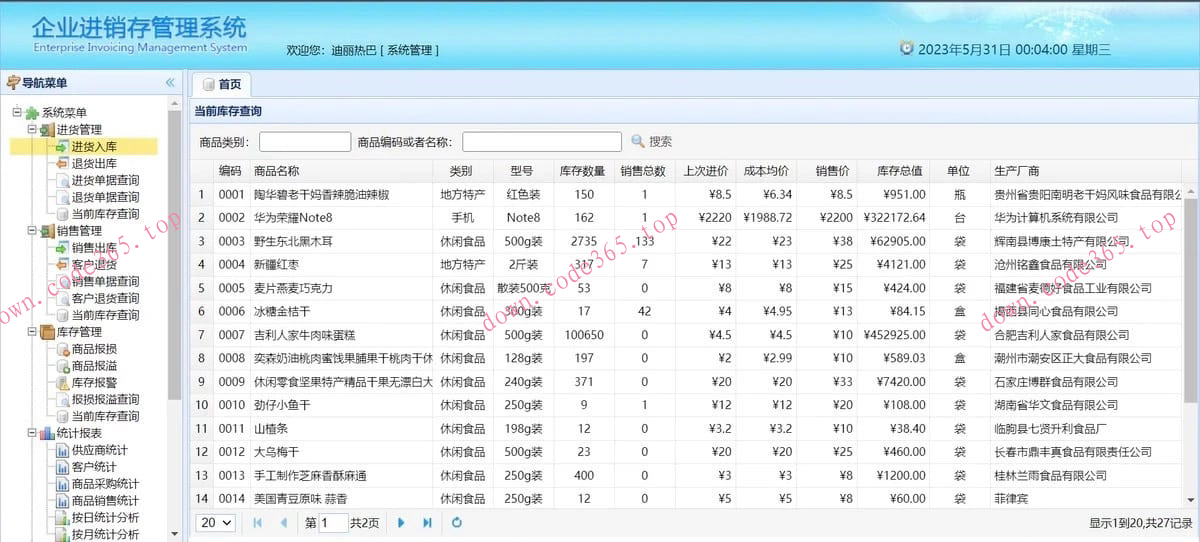
Task: Open 销售单据查询 tree entry
Action: click(x=104, y=282)
